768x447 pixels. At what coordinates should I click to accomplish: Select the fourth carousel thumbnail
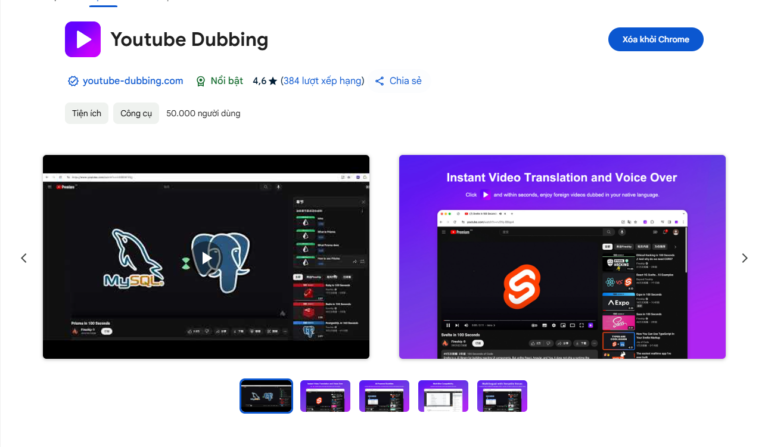click(443, 396)
